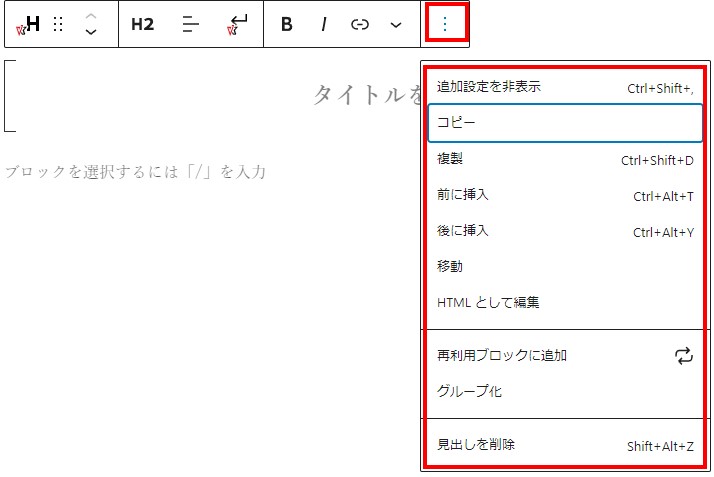The height and width of the screenshot is (477, 714).
Task: Toggle the three-dot options menu
Action: pyautogui.click(x=445, y=25)
